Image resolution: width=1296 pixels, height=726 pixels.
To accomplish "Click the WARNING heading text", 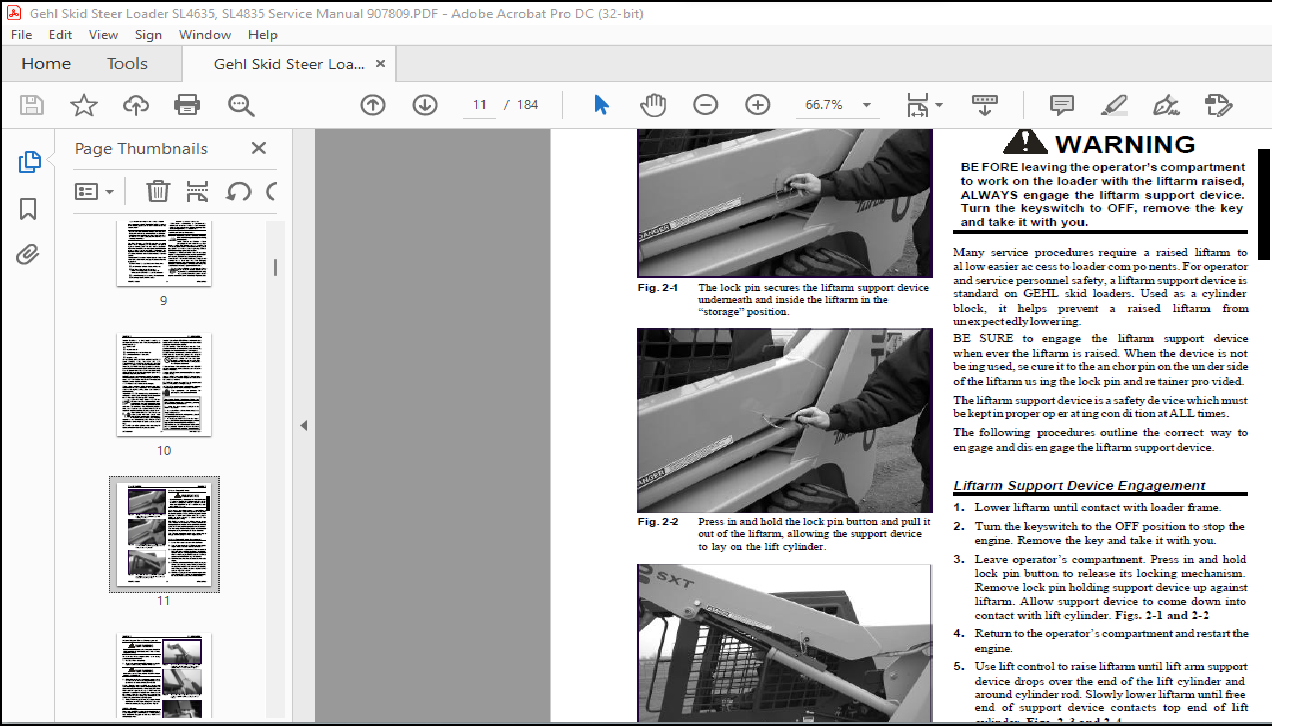I will coord(1125,145).
